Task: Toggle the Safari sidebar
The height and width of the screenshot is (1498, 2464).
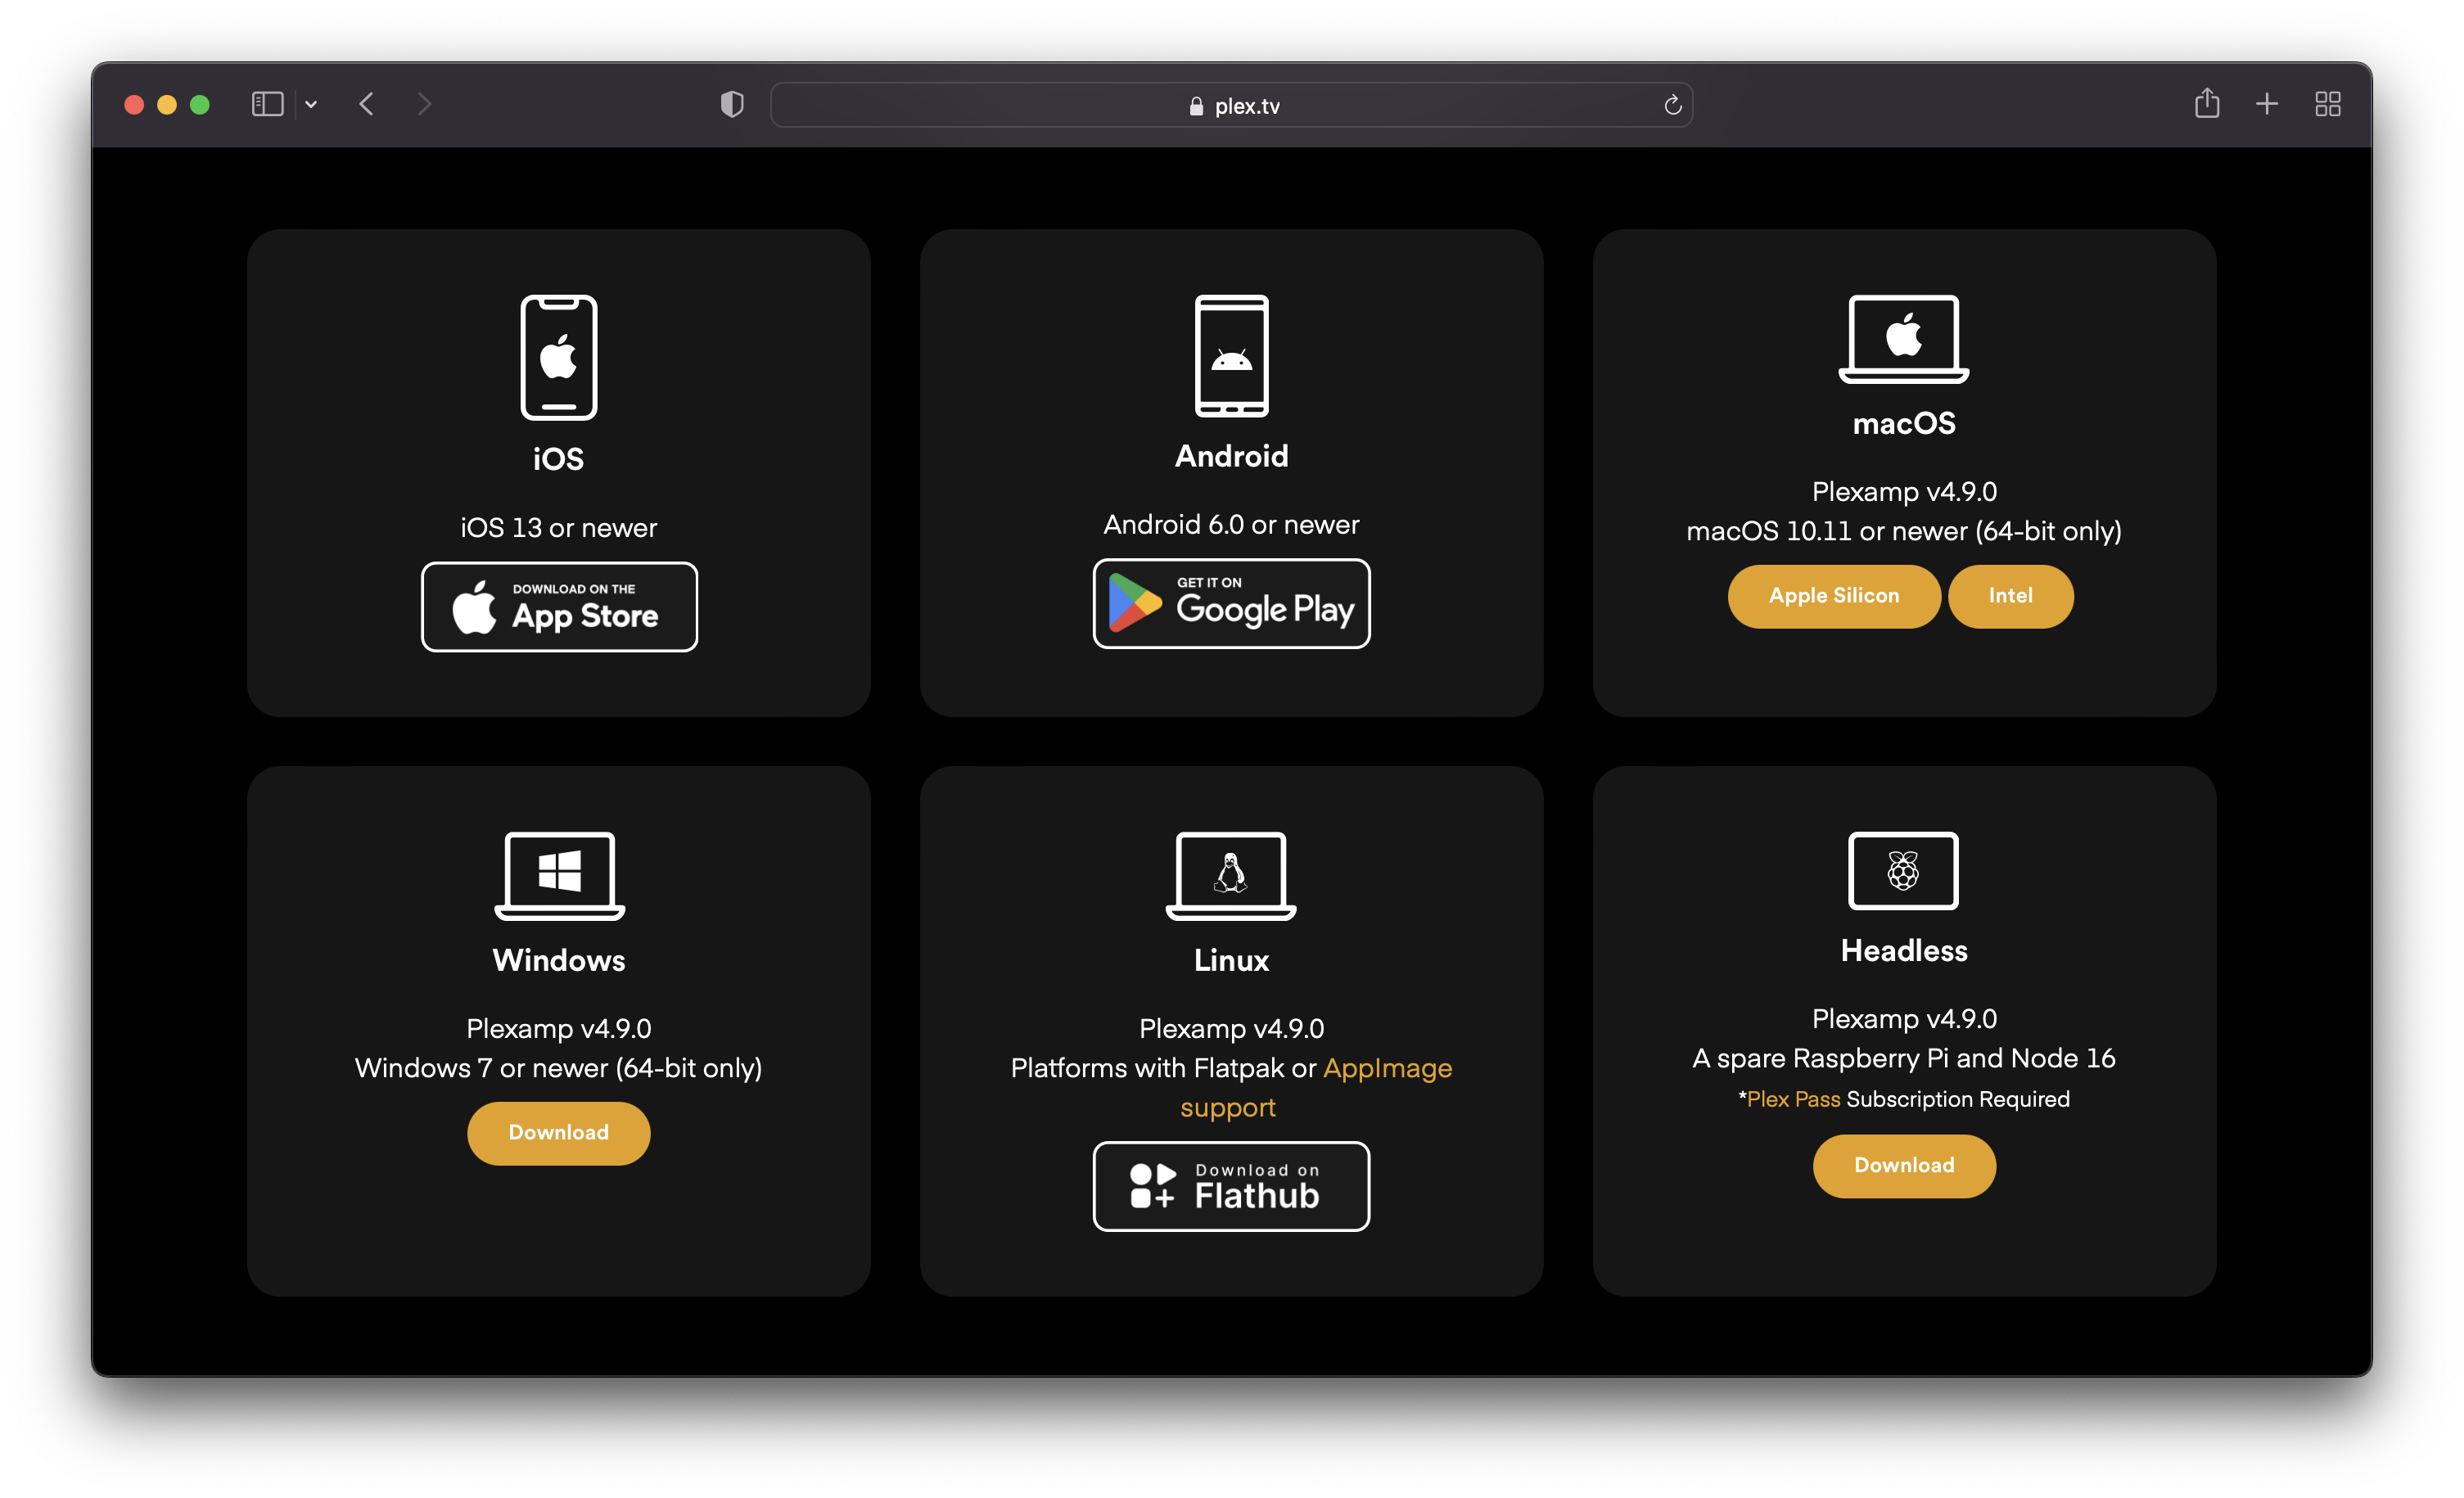Action: pyautogui.click(x=267, y=104)
